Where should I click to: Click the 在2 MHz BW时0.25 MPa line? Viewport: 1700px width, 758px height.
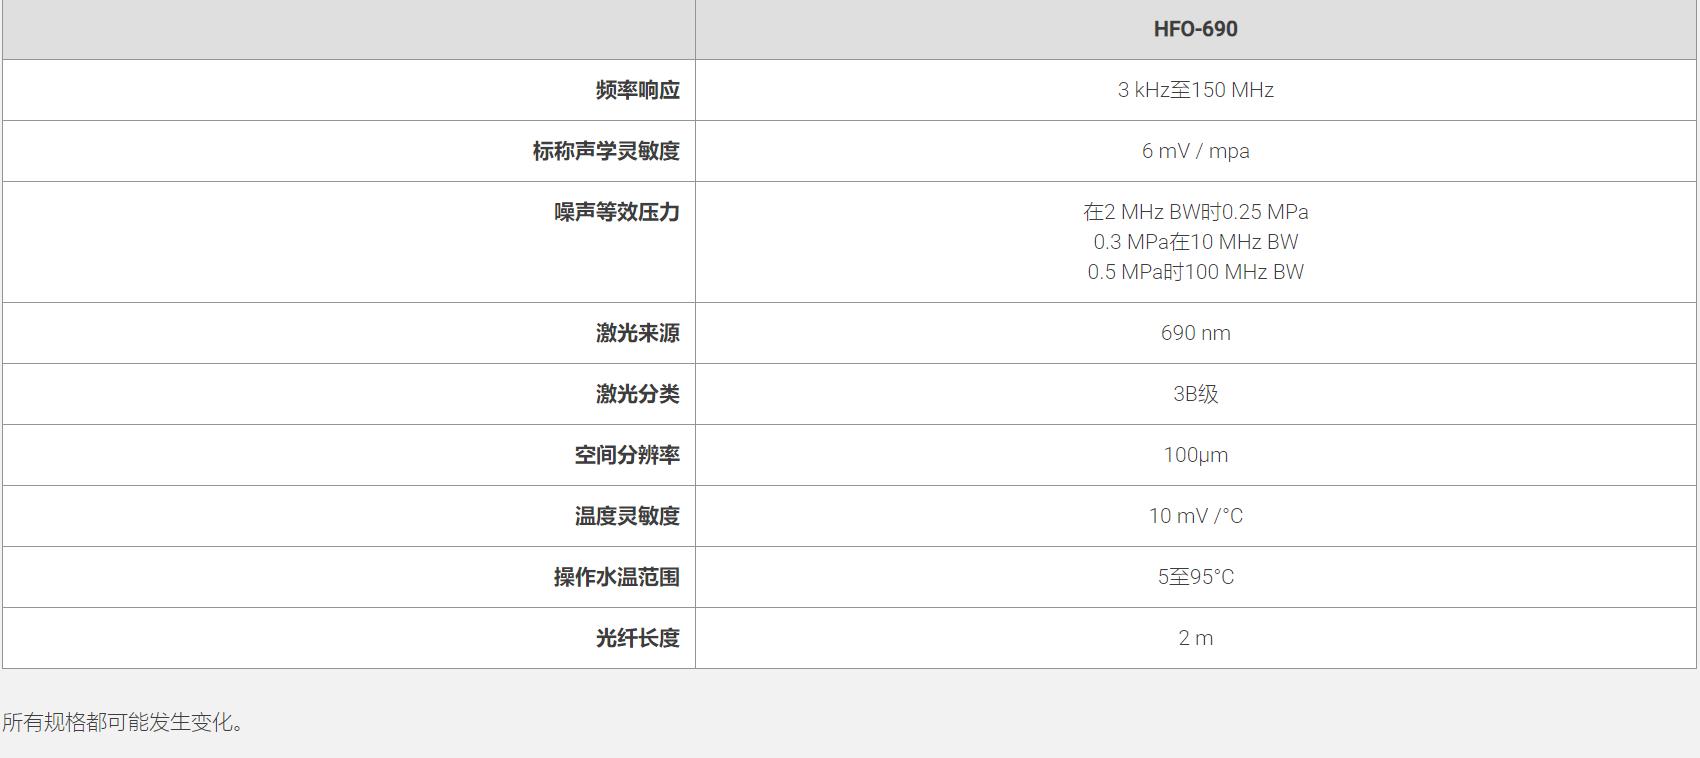[x=1195, y=212]
